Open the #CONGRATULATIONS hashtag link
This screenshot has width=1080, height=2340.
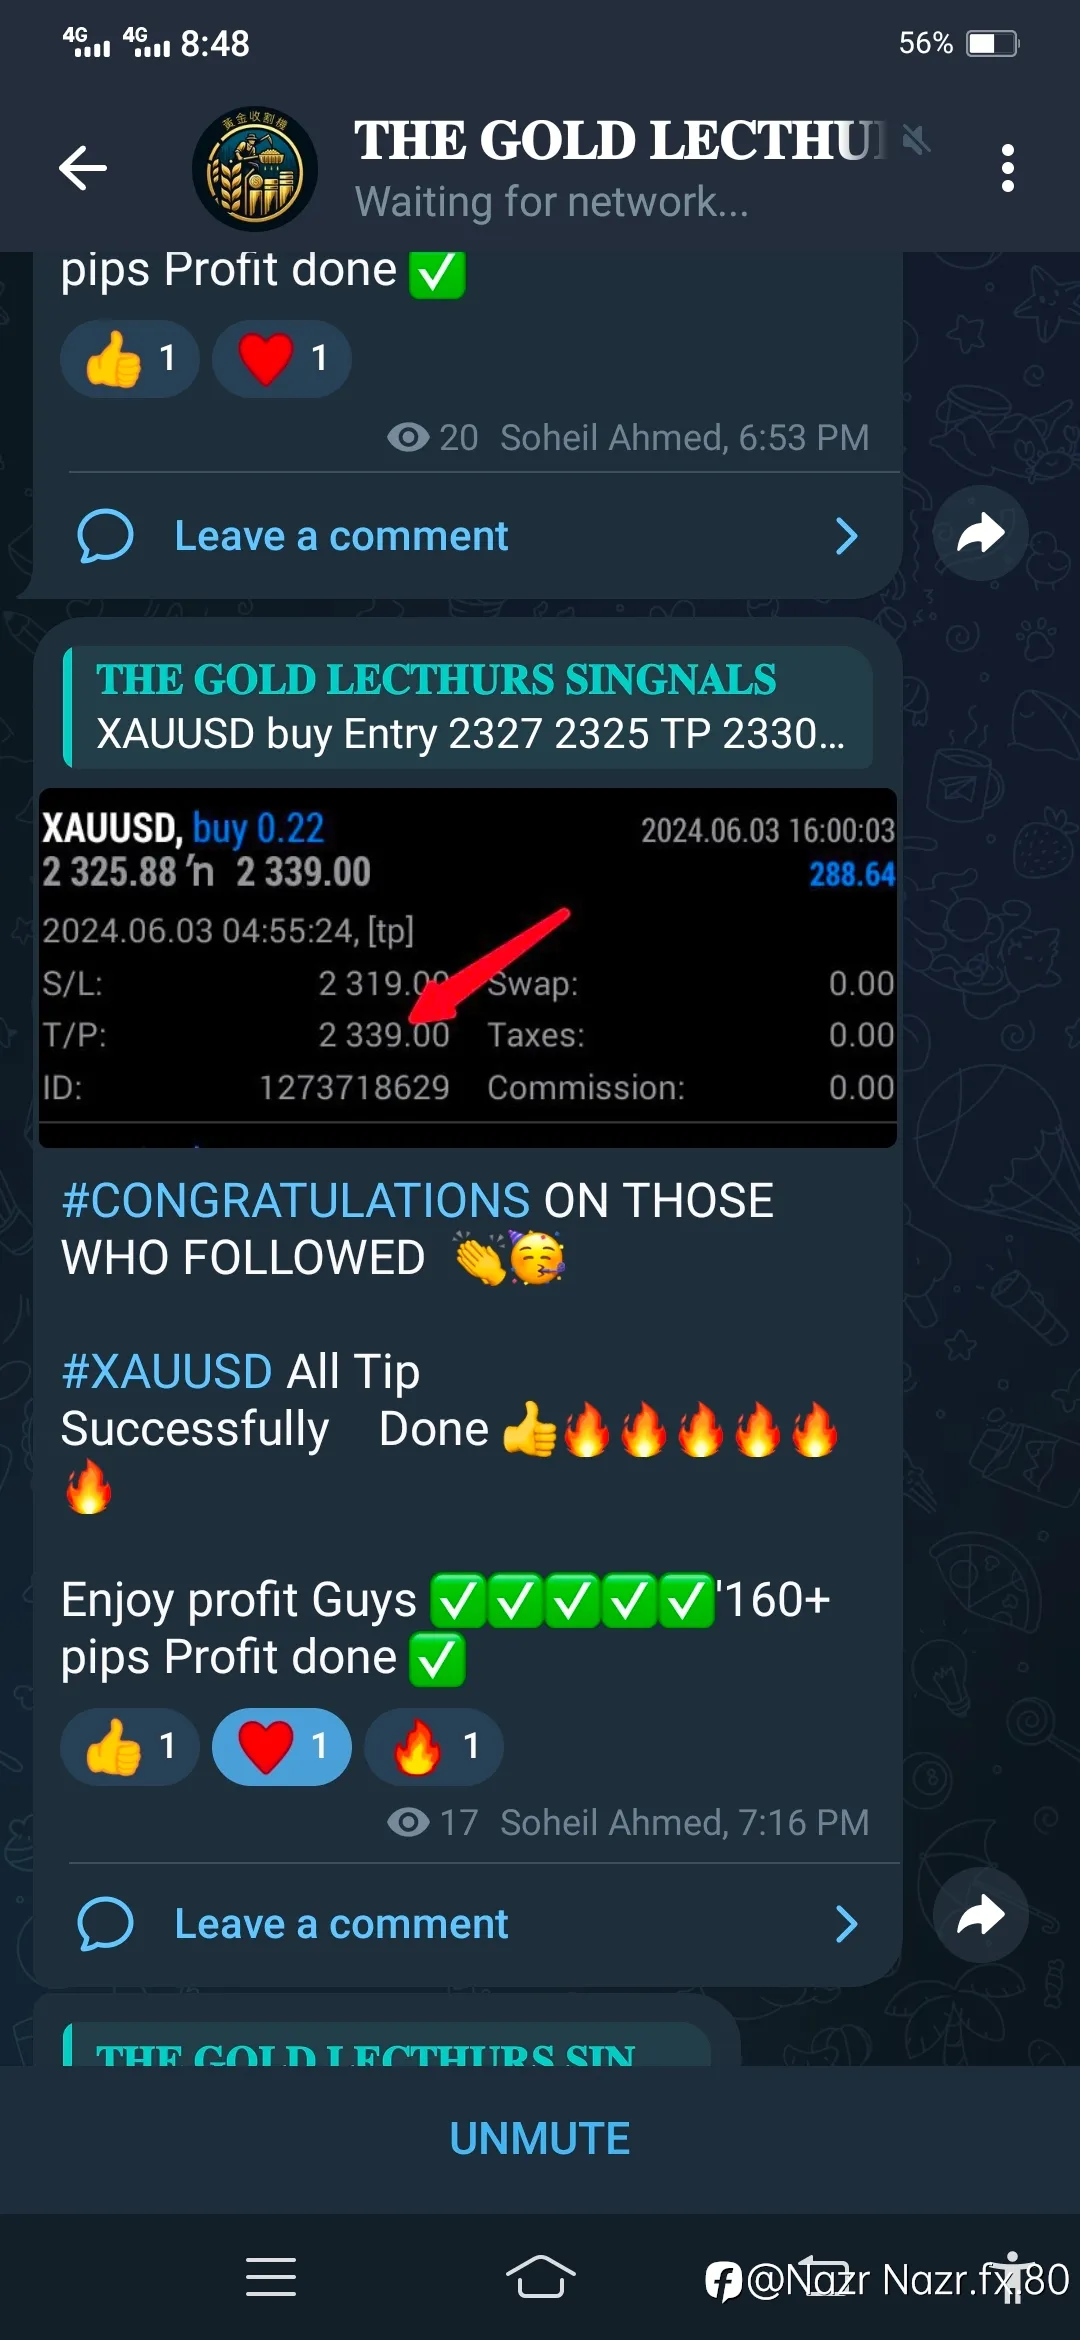pos(296,1200)
